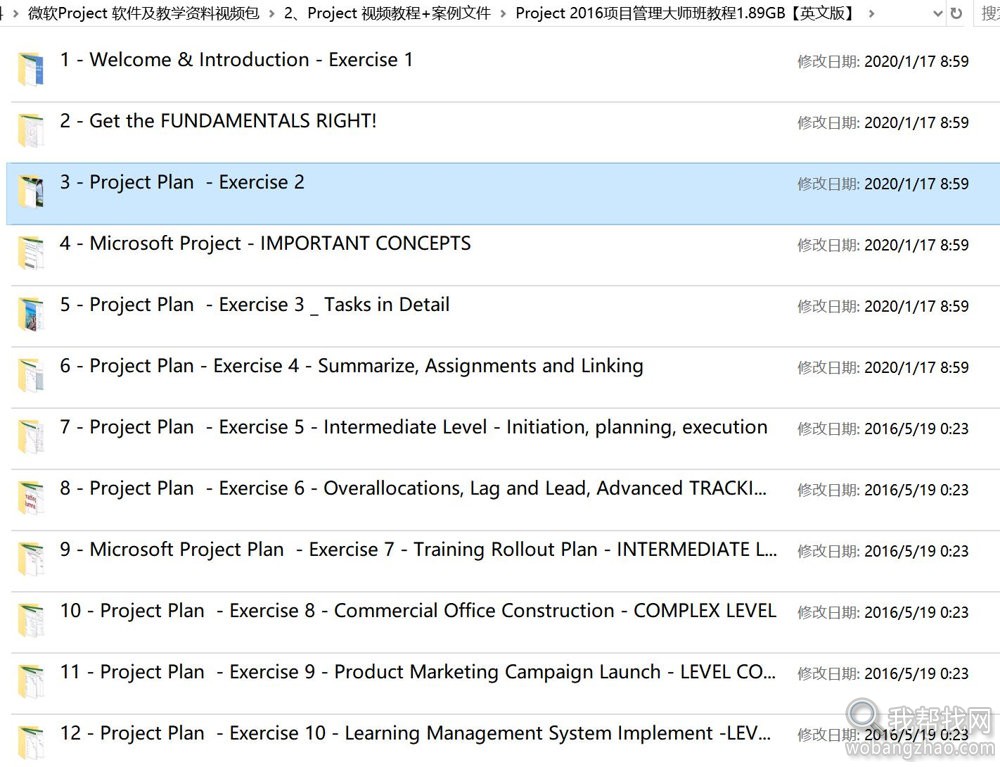Screen dimensions: 1000x767
Task: Expand the chevron after 2、Project 视频教程+案例文件
Action: coord(503,13)
